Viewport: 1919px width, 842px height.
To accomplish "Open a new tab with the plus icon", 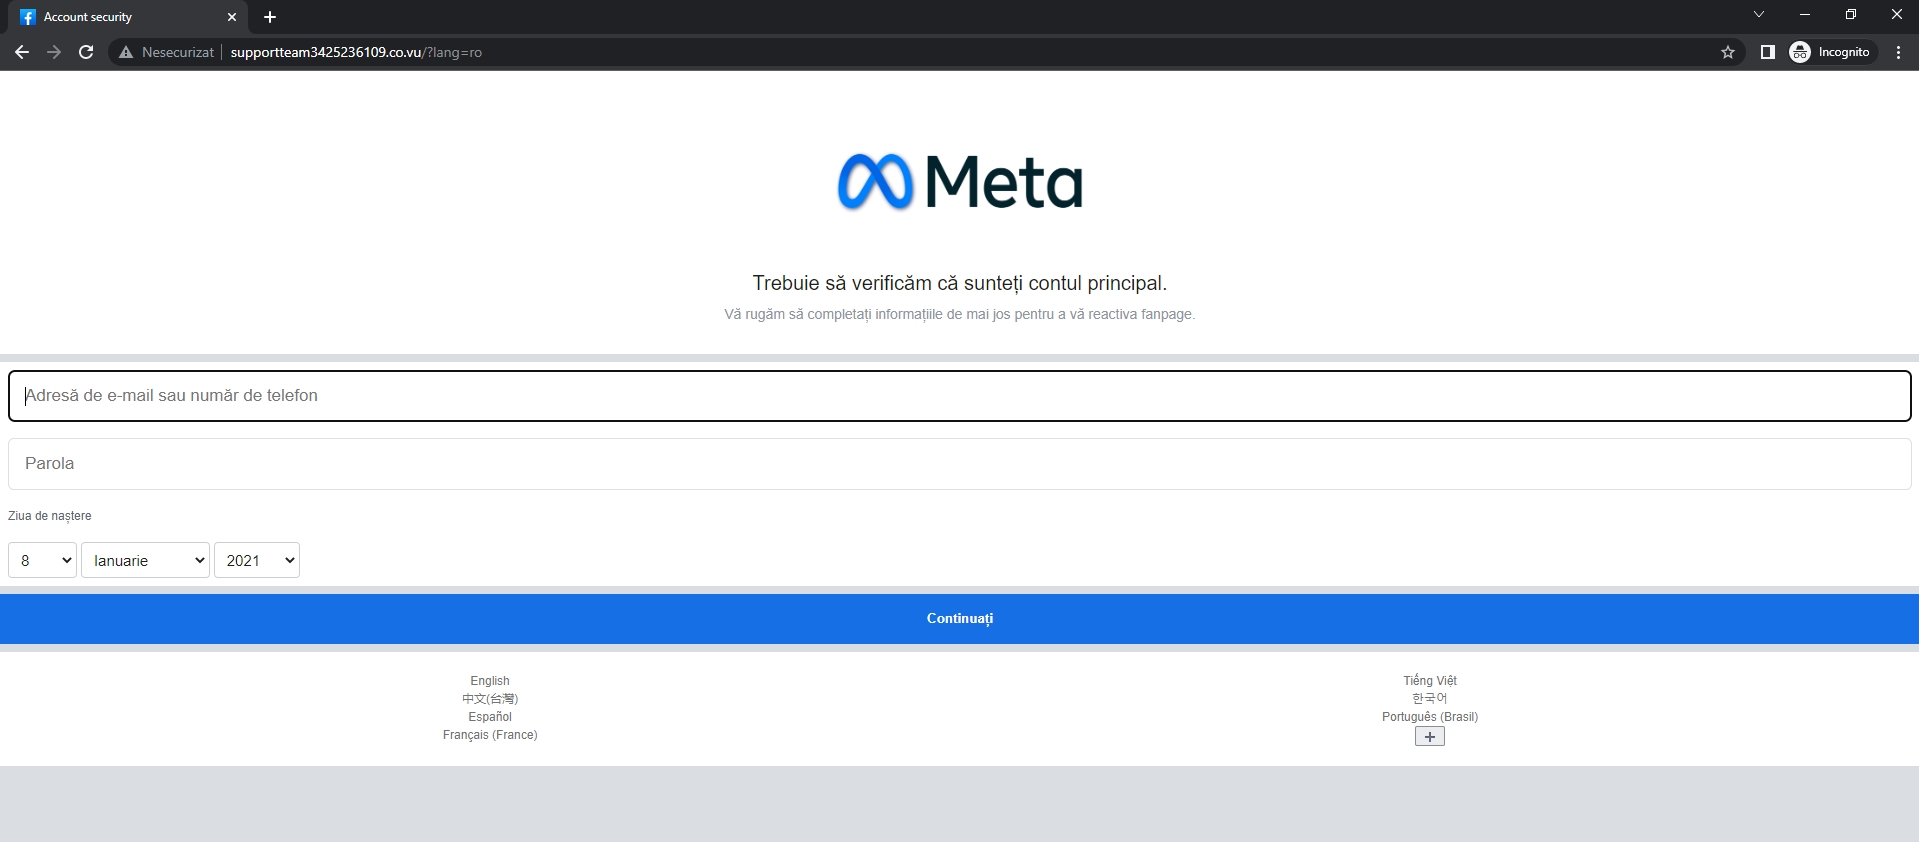I will (x=270, y=17).
